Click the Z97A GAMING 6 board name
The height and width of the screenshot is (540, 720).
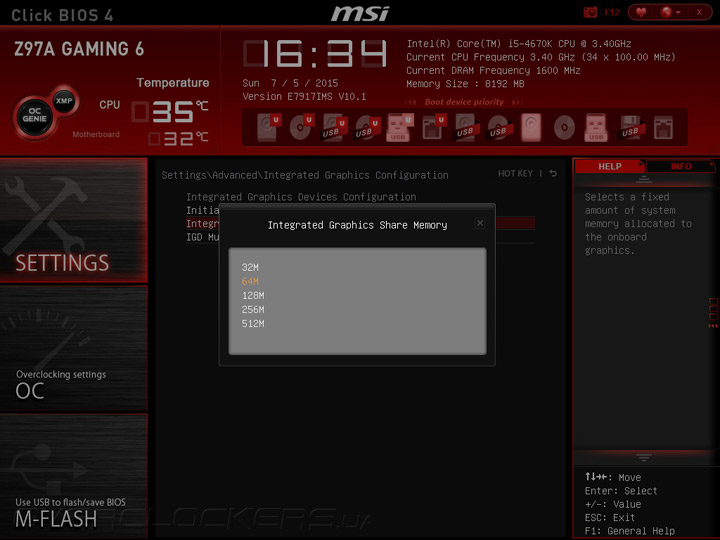[79, 49]
